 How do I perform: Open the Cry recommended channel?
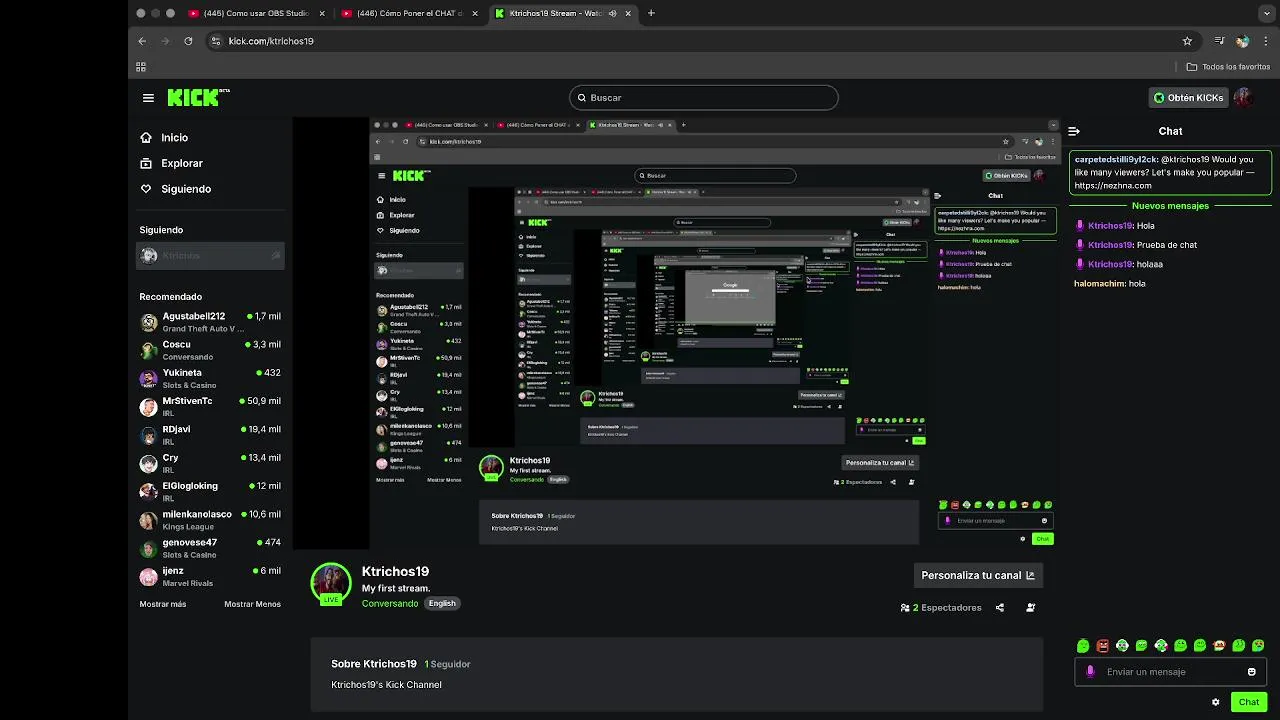210,463
